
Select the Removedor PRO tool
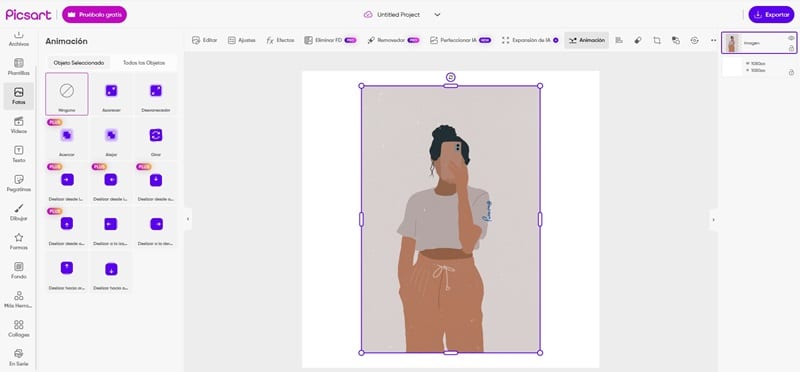[x=393, y=40]
